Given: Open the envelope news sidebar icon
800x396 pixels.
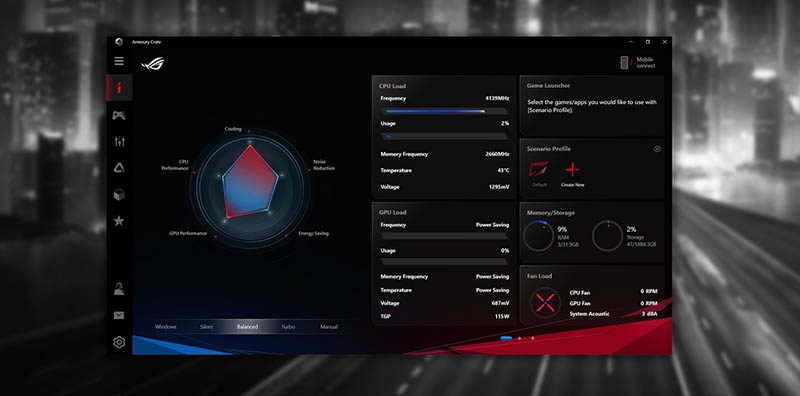Looking at the screenshot, I should tap(119, 315).
